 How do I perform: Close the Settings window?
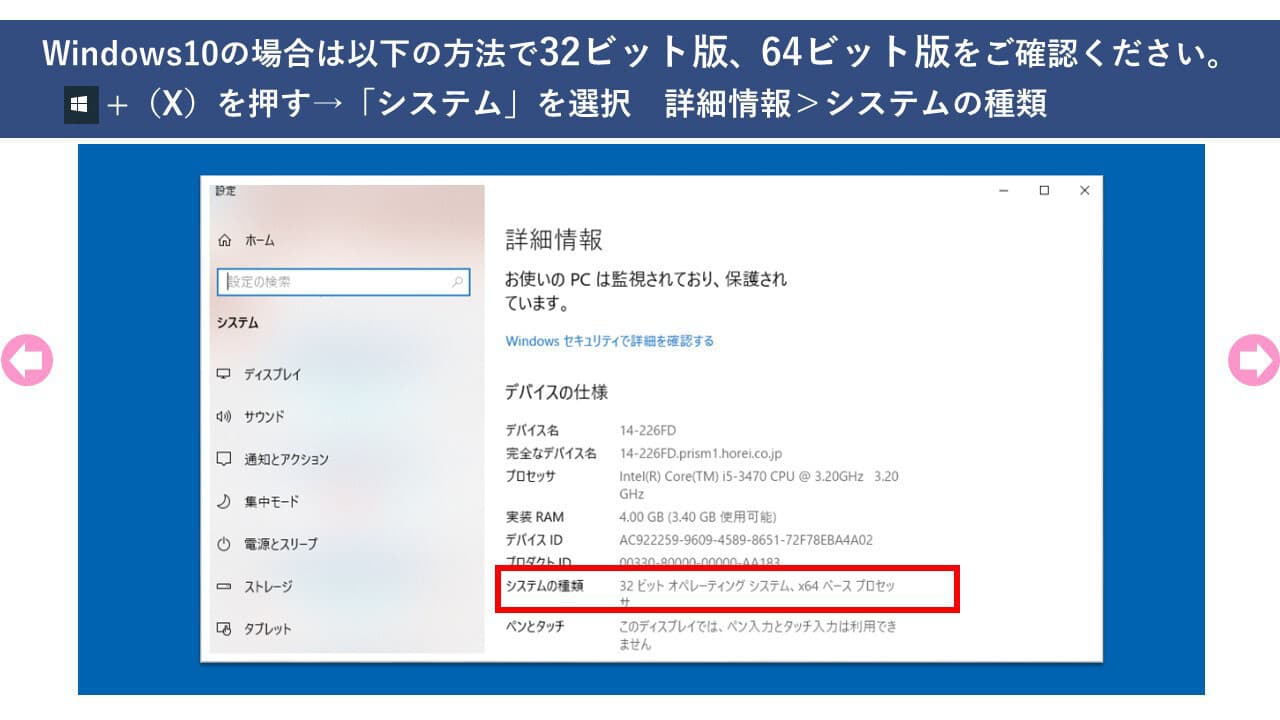(x=1084, y=190)
